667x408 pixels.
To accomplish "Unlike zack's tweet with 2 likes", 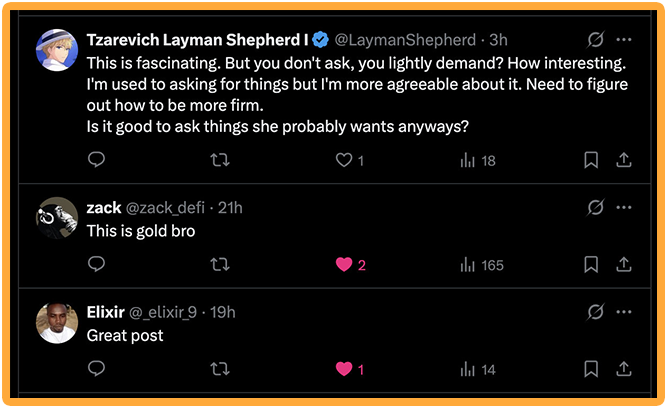I will click(344, 265).
